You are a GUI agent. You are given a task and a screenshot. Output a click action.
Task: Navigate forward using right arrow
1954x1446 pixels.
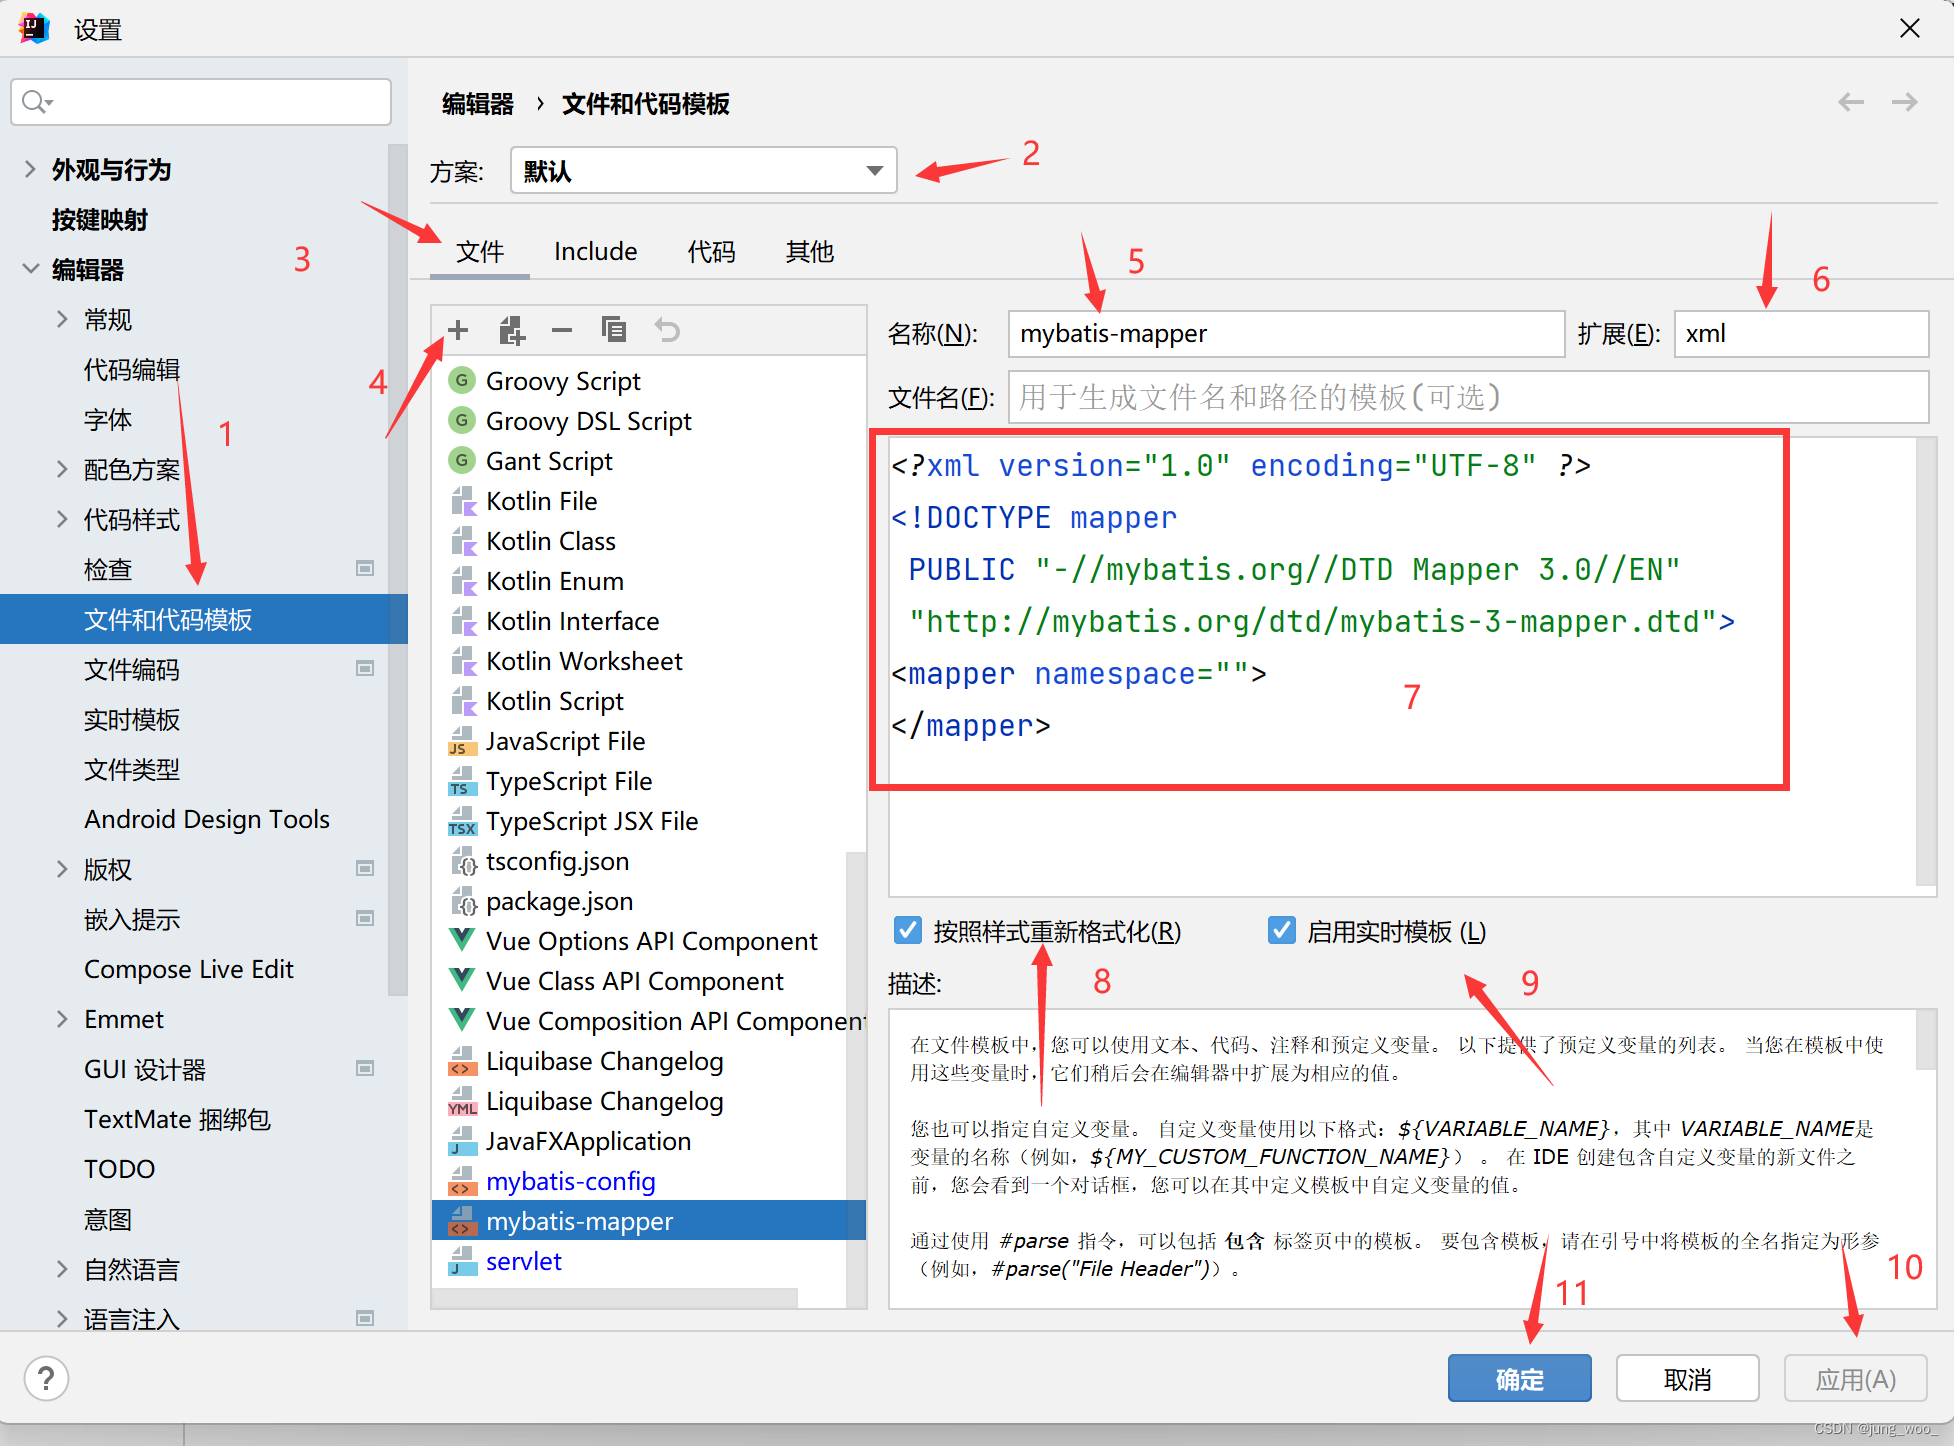(1904, 102)
